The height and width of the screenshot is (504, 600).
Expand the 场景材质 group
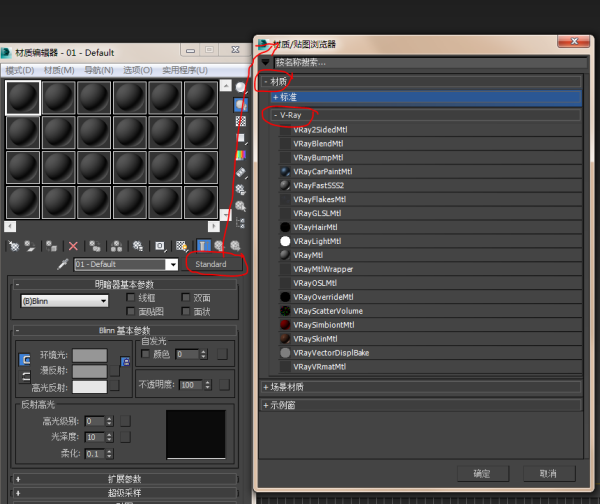266,387
